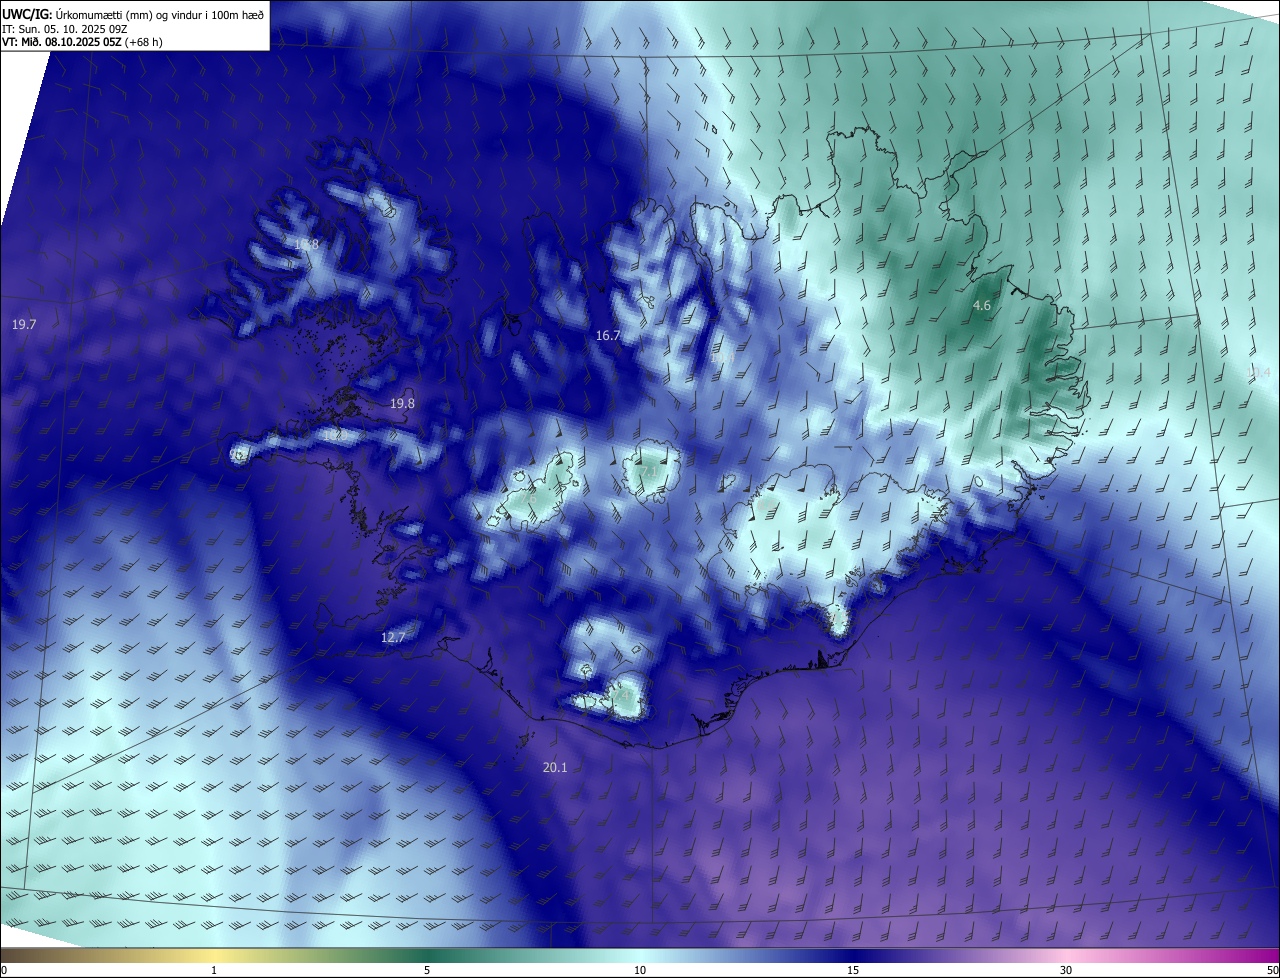Click the 12.7 value label on the map
1280x978 pixels.
coord(394,638)
